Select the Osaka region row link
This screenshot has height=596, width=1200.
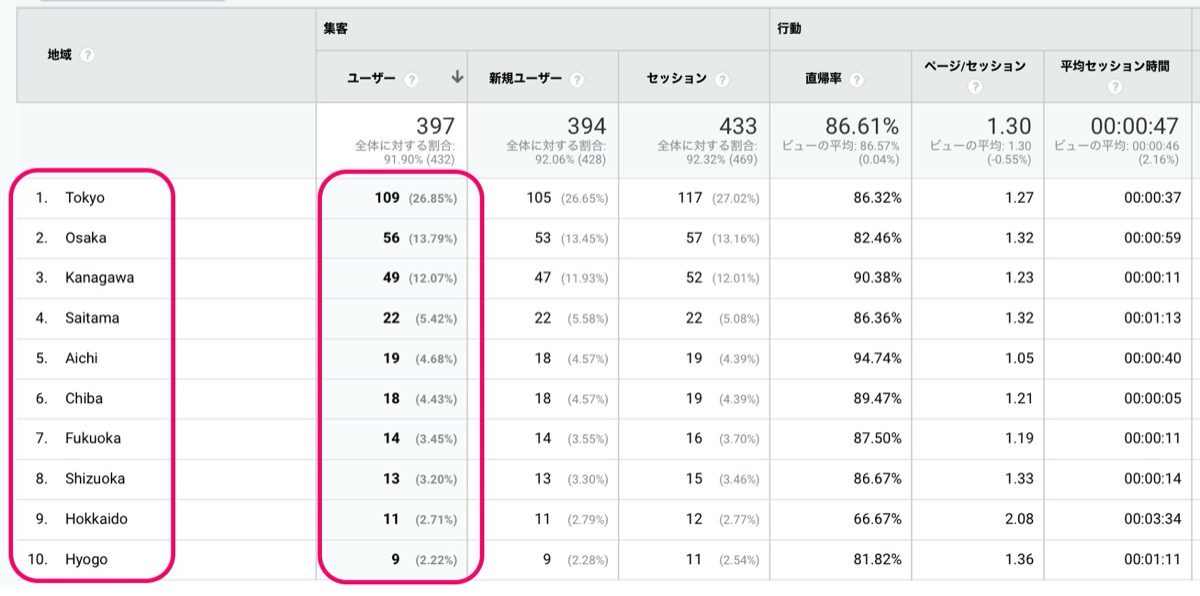[x=86, y=238]
